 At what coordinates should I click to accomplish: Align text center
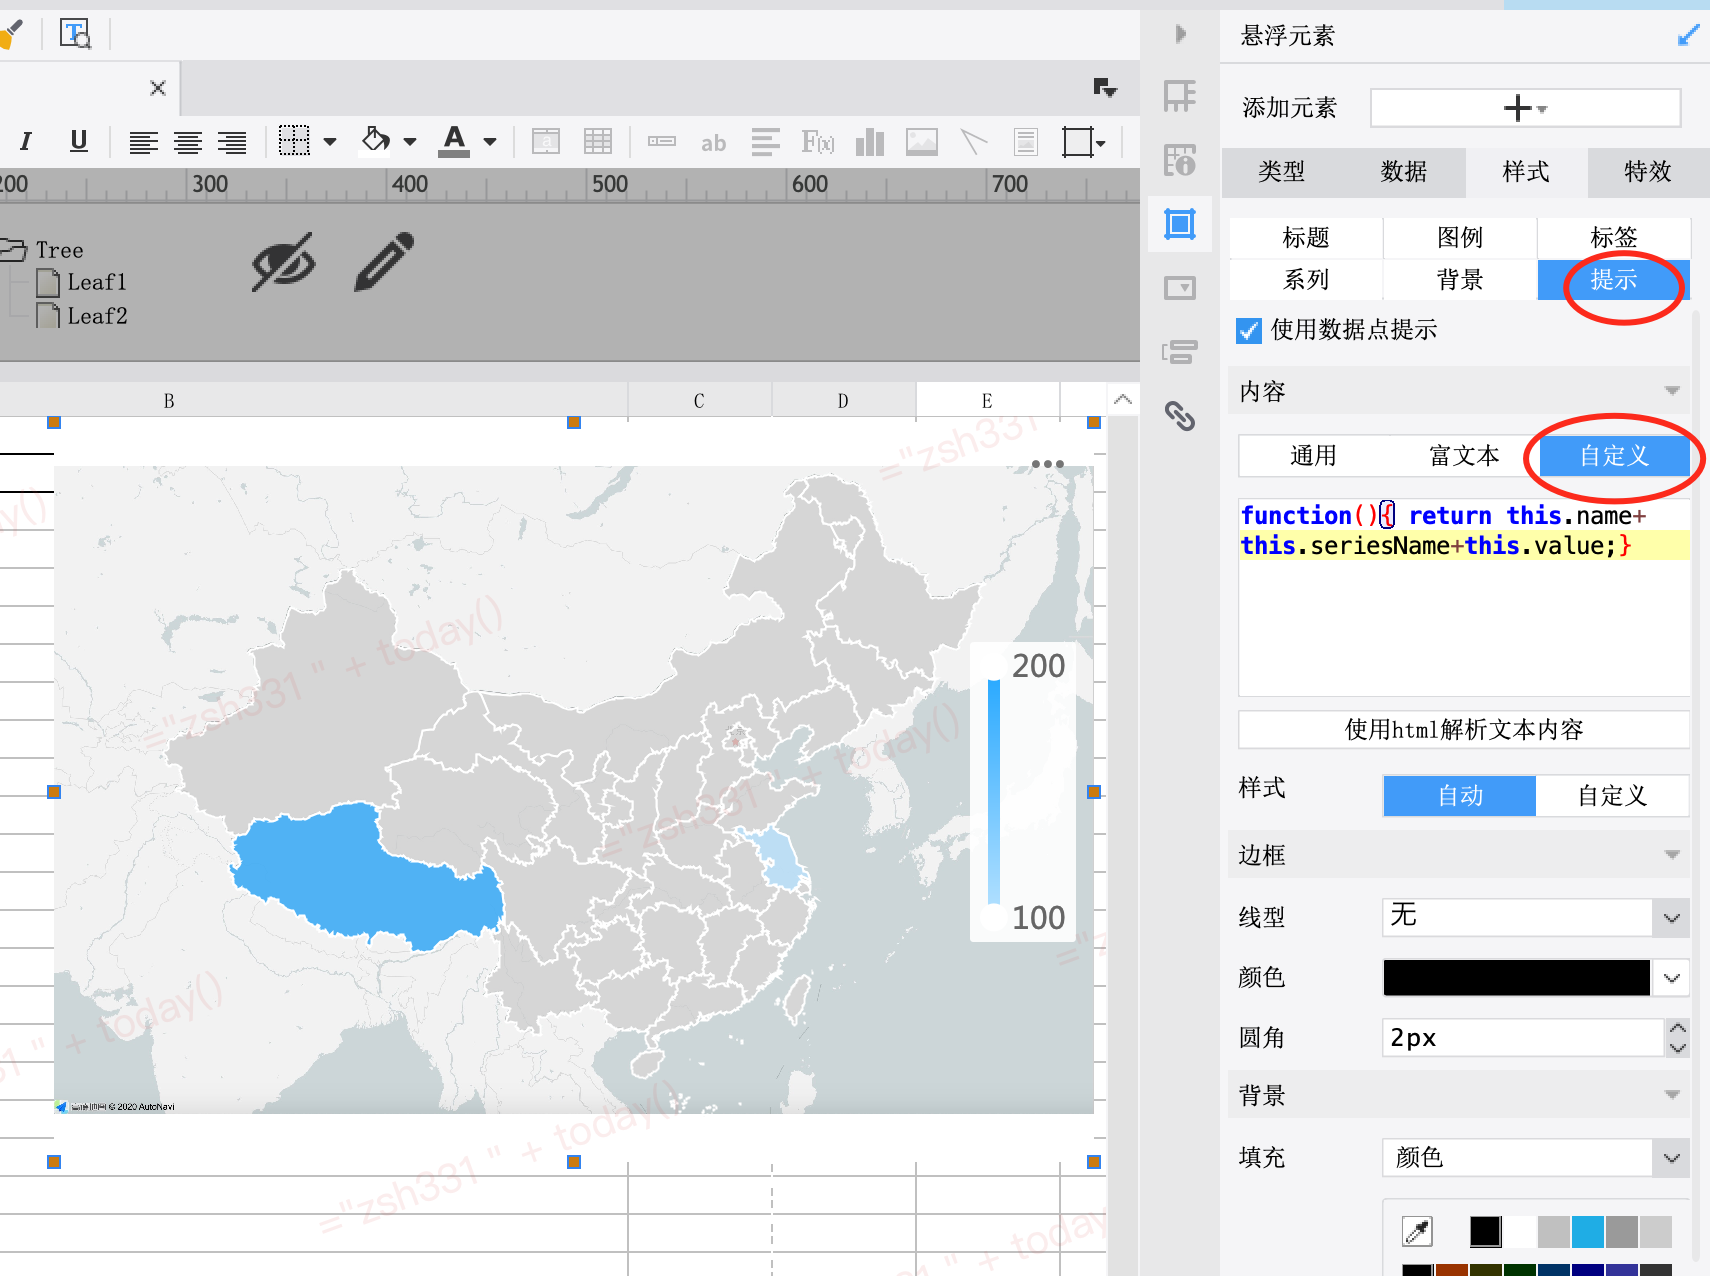[x=188, y=143]
